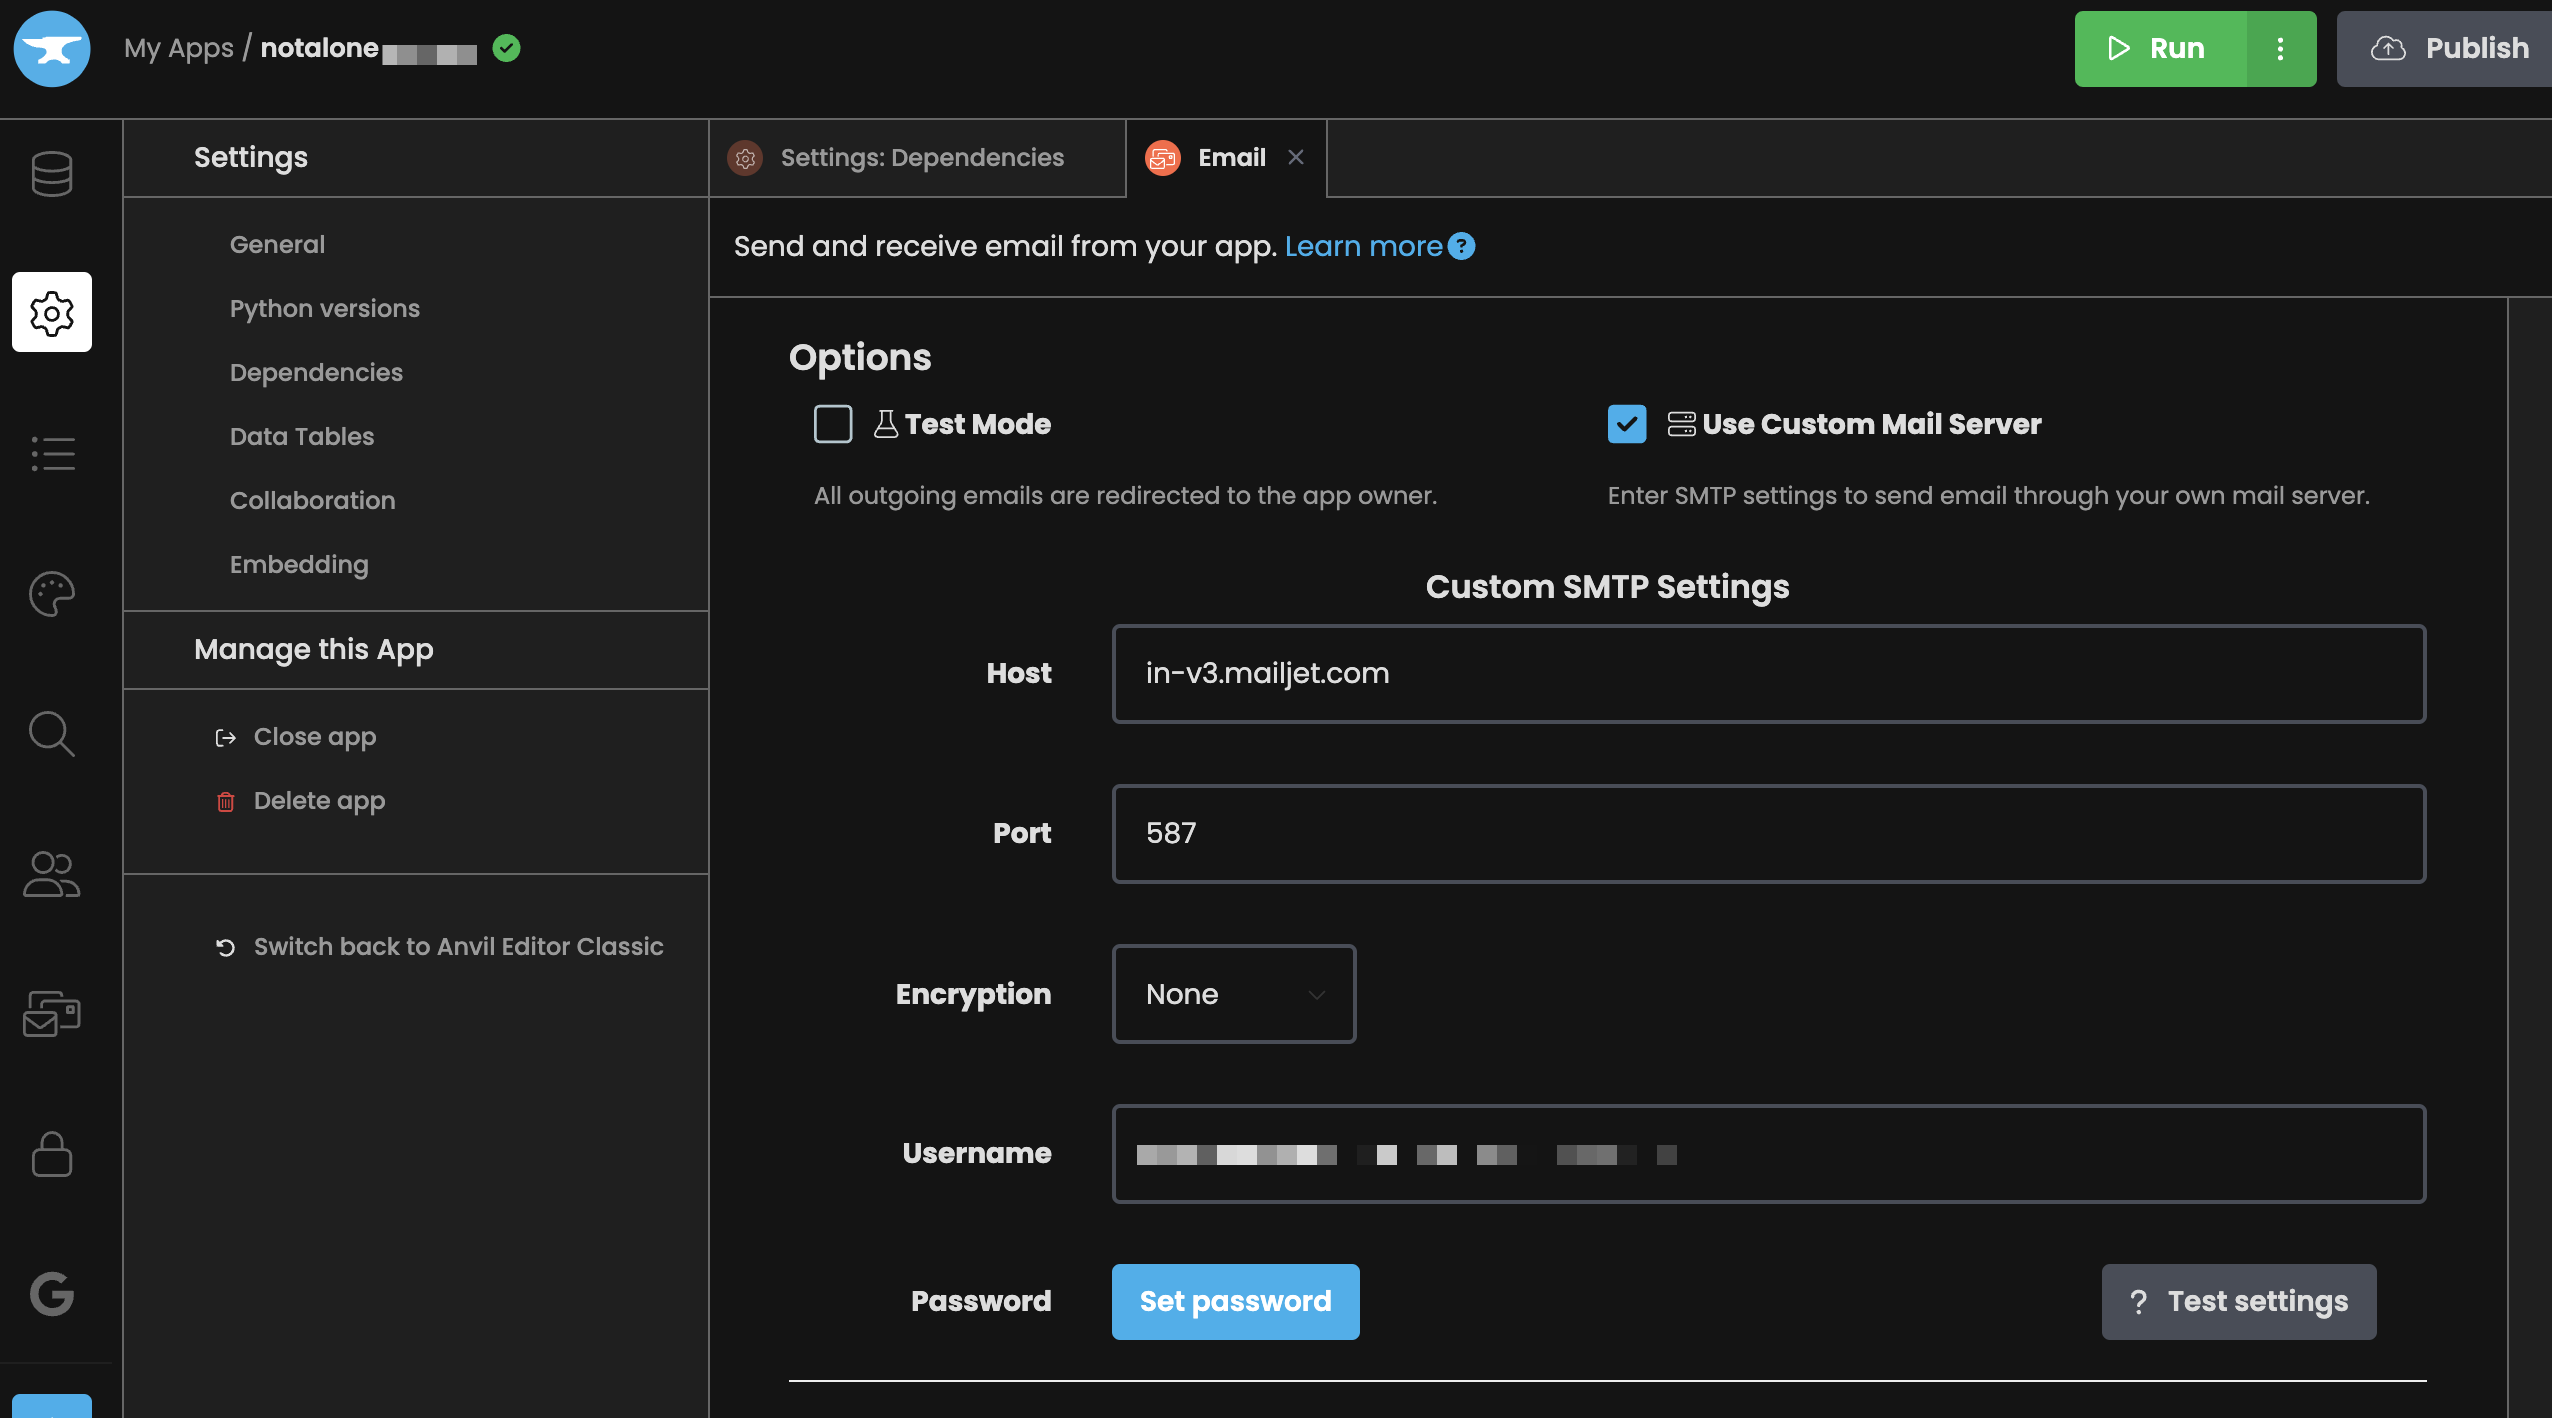Image resolution: width=2552 pixels, height=1418 pixels.
Task: Open the Encryption dropdown
Action: pos(1234,994)
